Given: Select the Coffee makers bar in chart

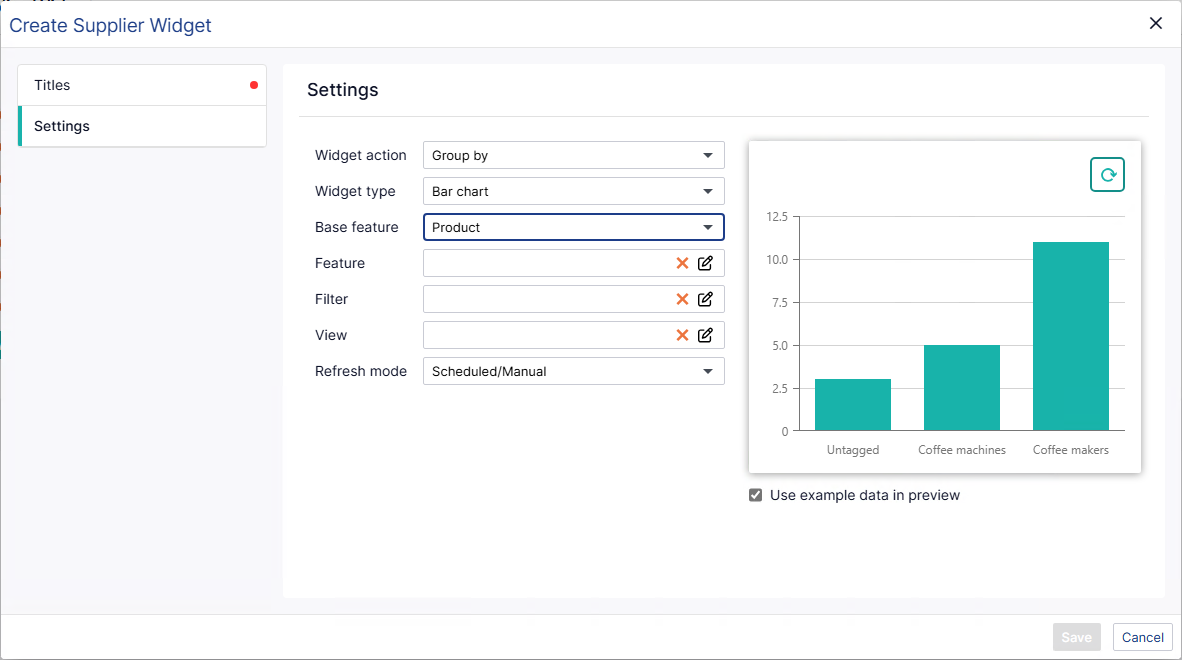Looking at the screenshot, I should click(1070, 336).
